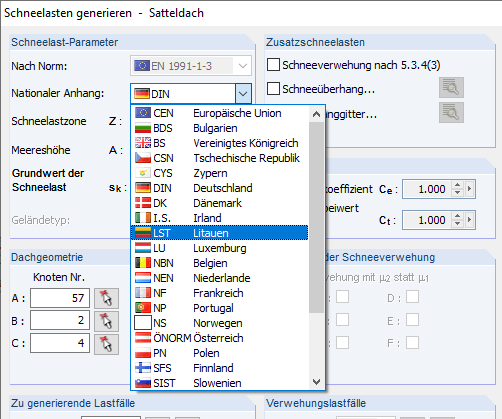Toggle the F checkbox in Schneeverwehung

pyautogui.click(x=412, y=343)
